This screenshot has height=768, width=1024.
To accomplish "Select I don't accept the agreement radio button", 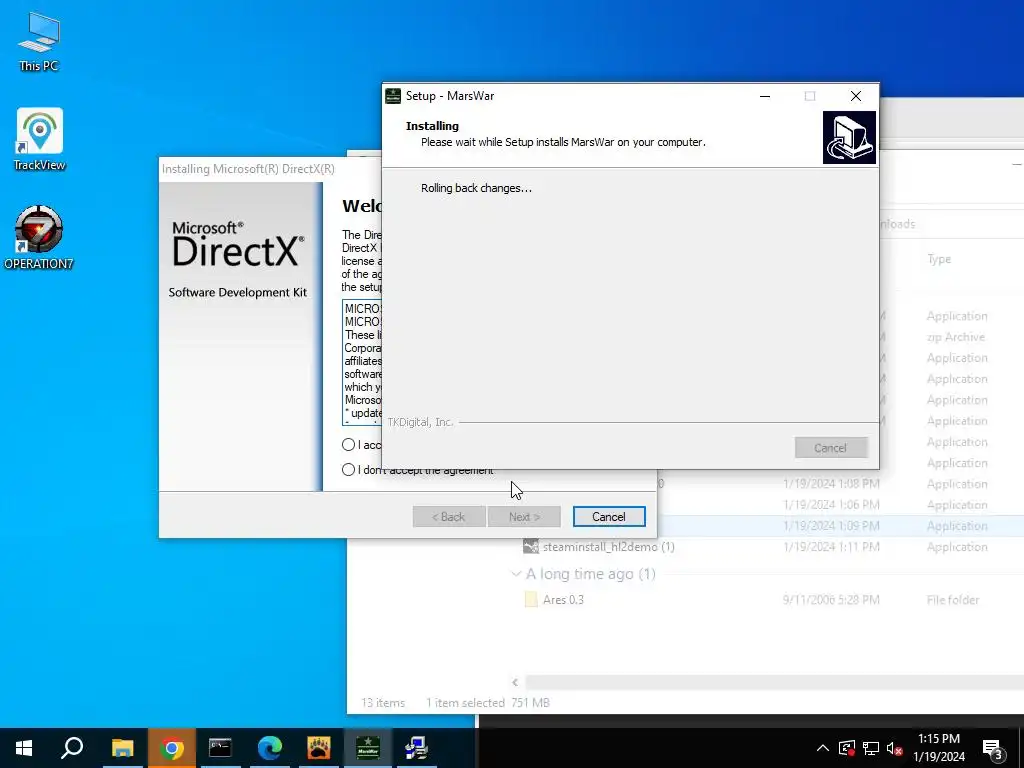I will 348,470.
